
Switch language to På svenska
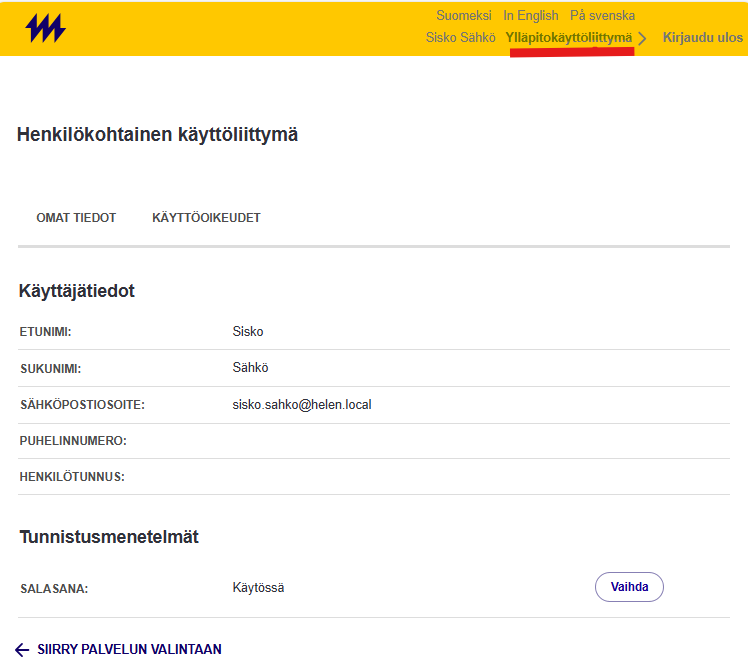tap(602, 16)
